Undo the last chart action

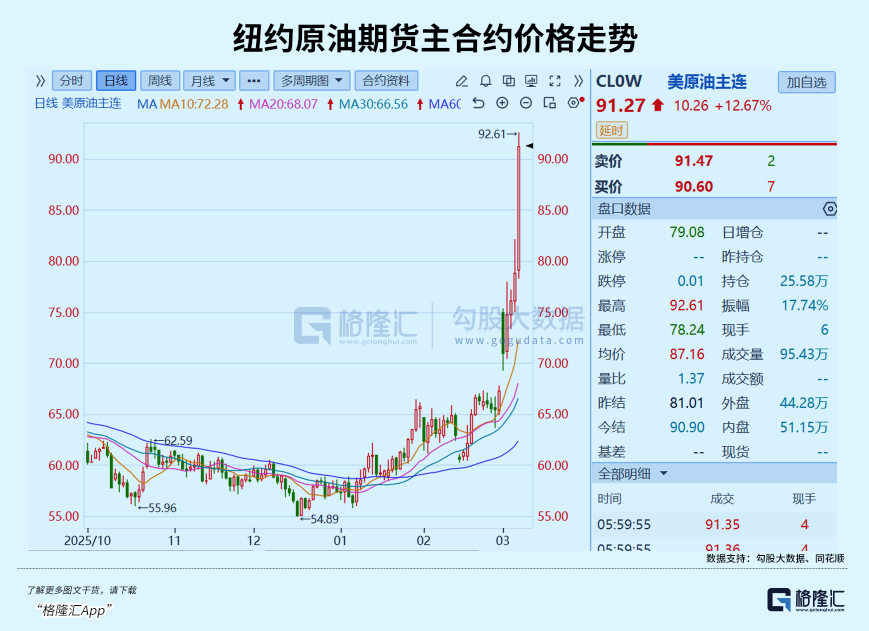(x=479, y=103)
